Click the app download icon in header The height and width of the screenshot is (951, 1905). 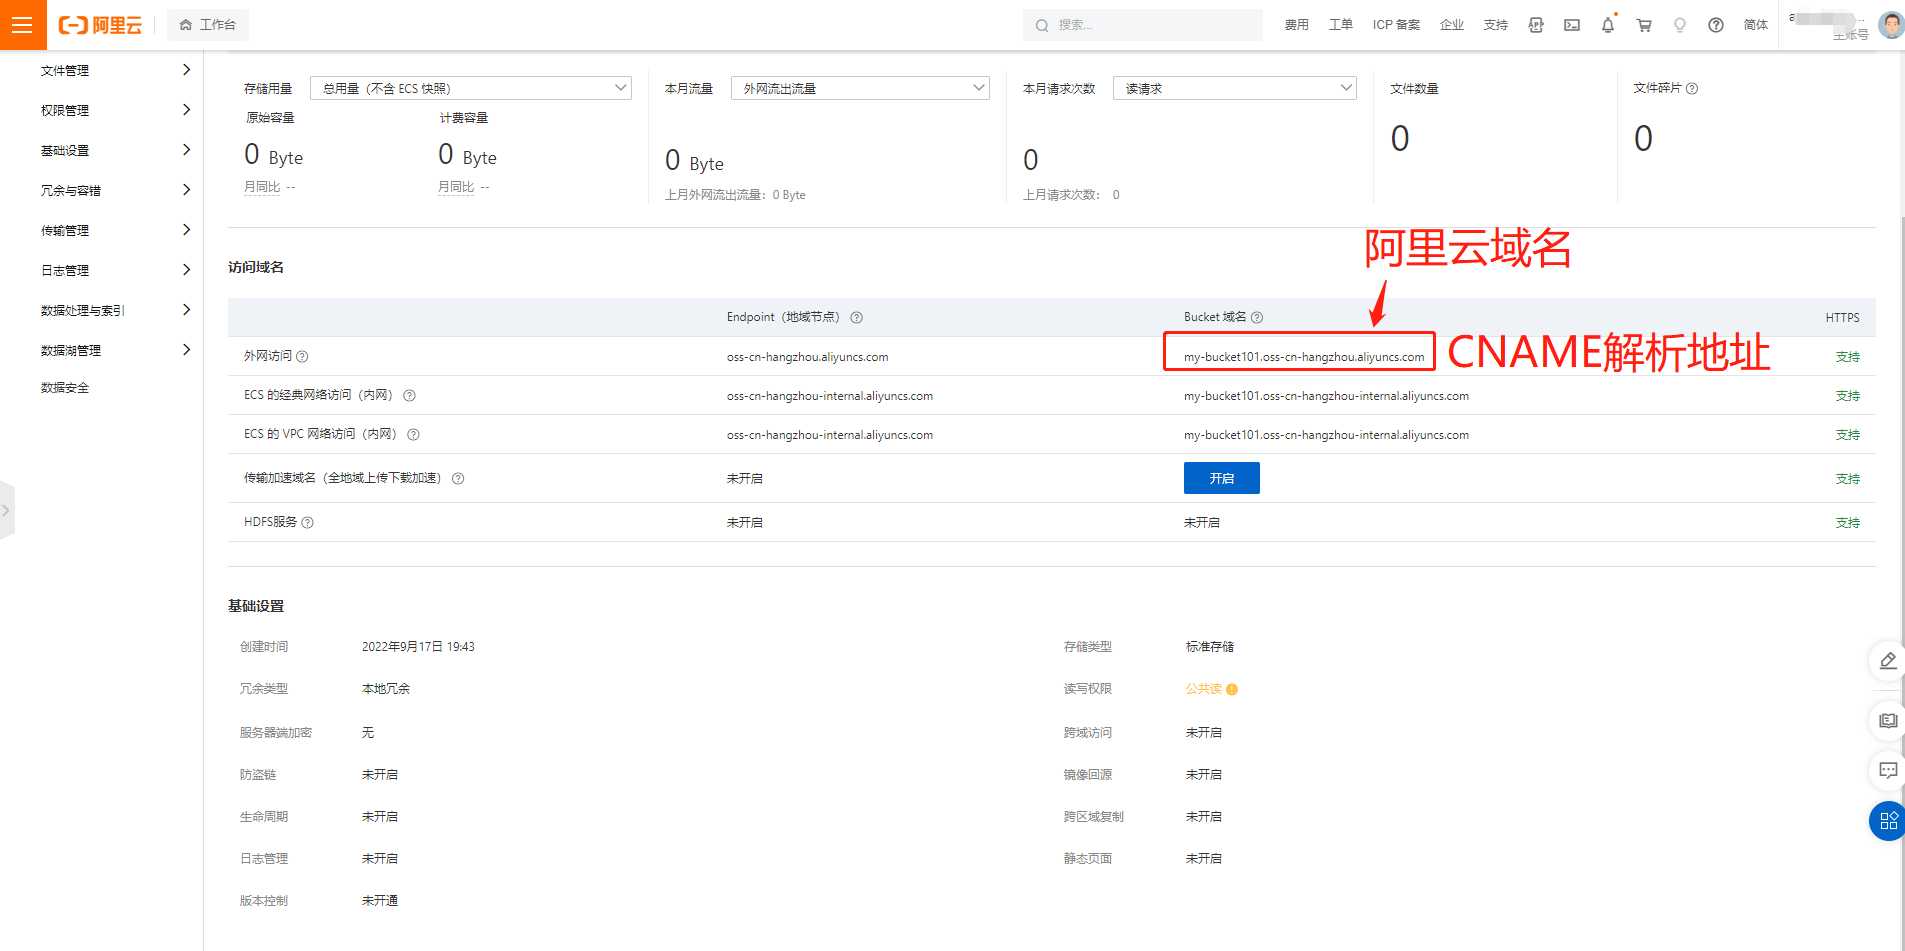click(1536, 25)
